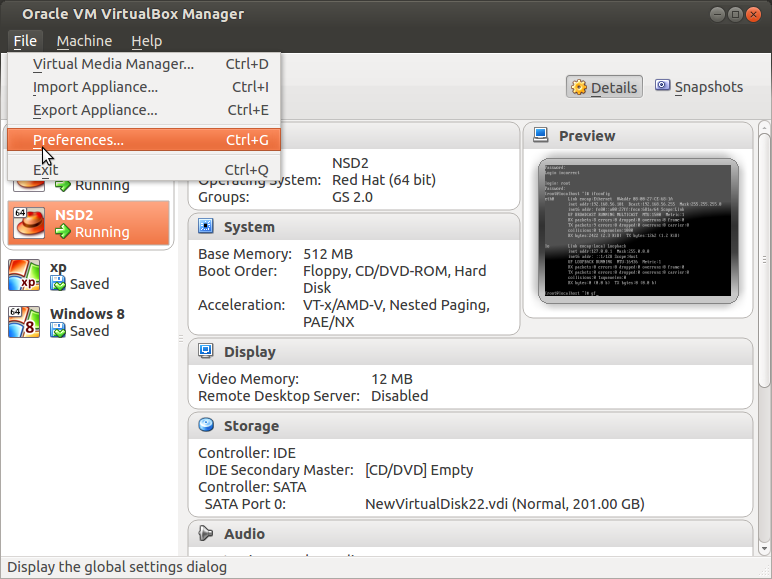The height and width of the screenshot is (579, 772).
Task: Click 'Red Hat (64 bit)' operating system value
Action: click(384, 180)
